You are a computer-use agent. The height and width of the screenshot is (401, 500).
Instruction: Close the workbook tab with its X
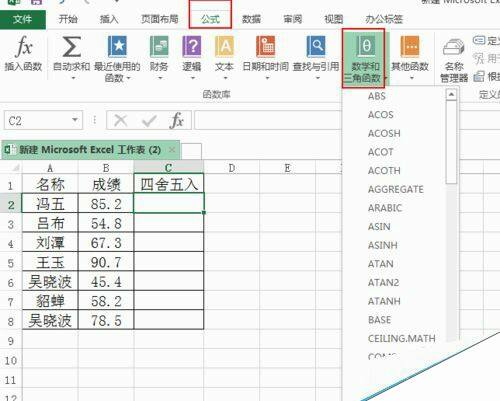point(172,150)
